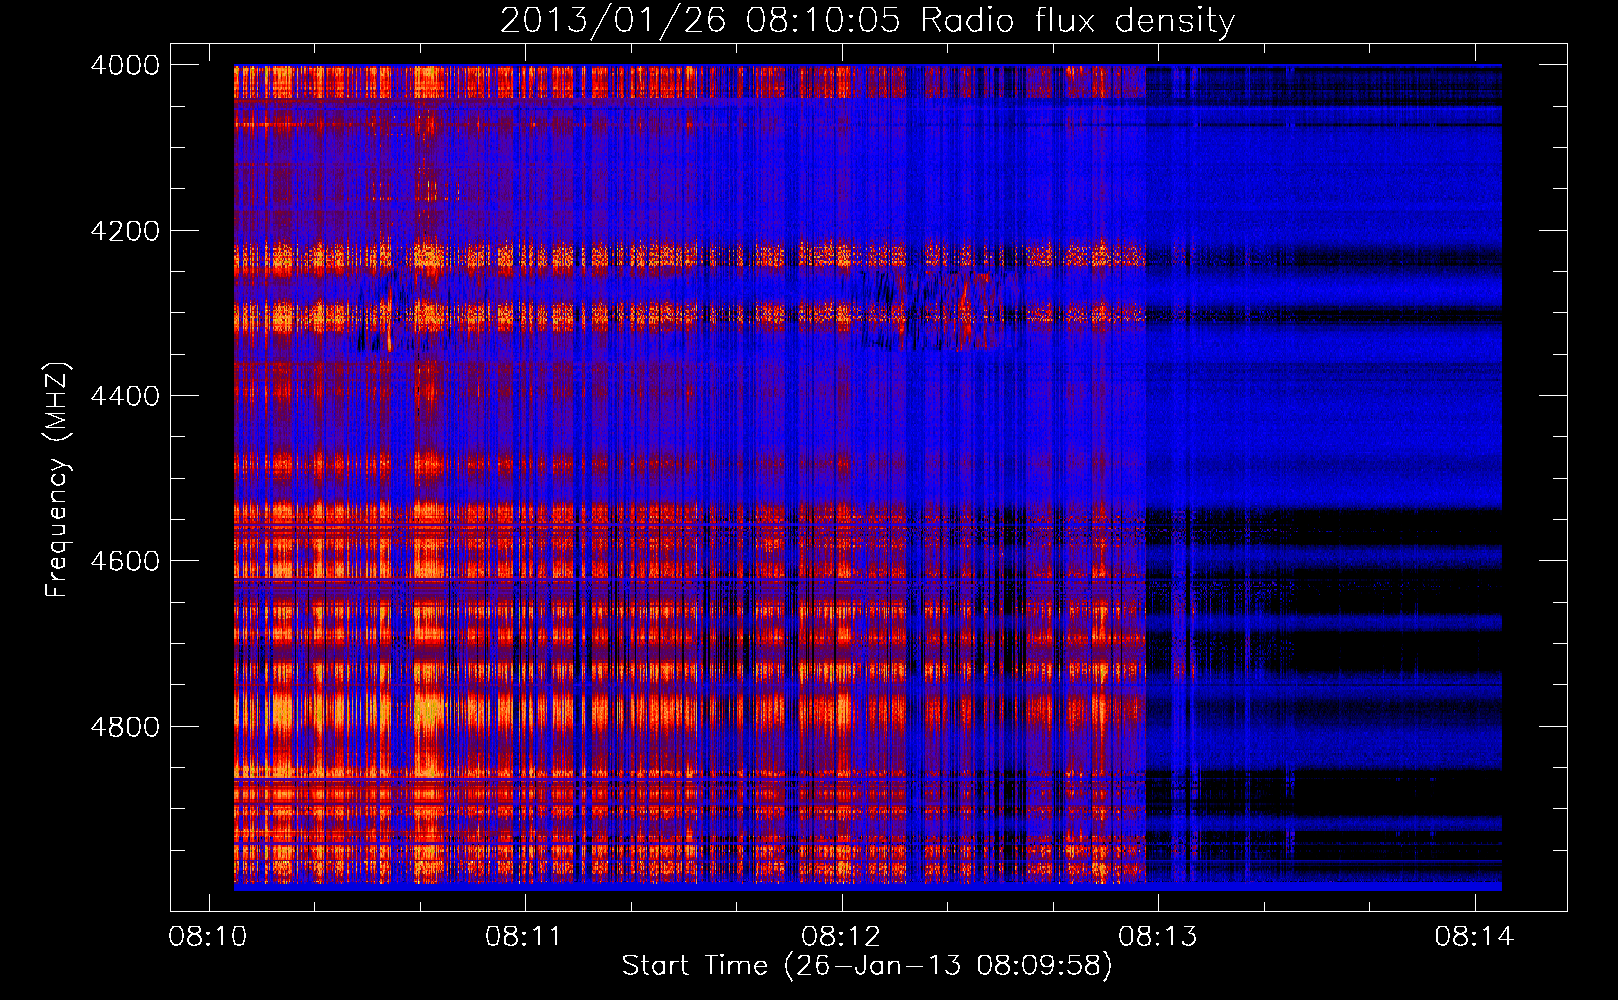The height and width of the screenshot is (1000, 1618).
Task: Click the 08:14 time axis label
Action: pos(1474,937)
